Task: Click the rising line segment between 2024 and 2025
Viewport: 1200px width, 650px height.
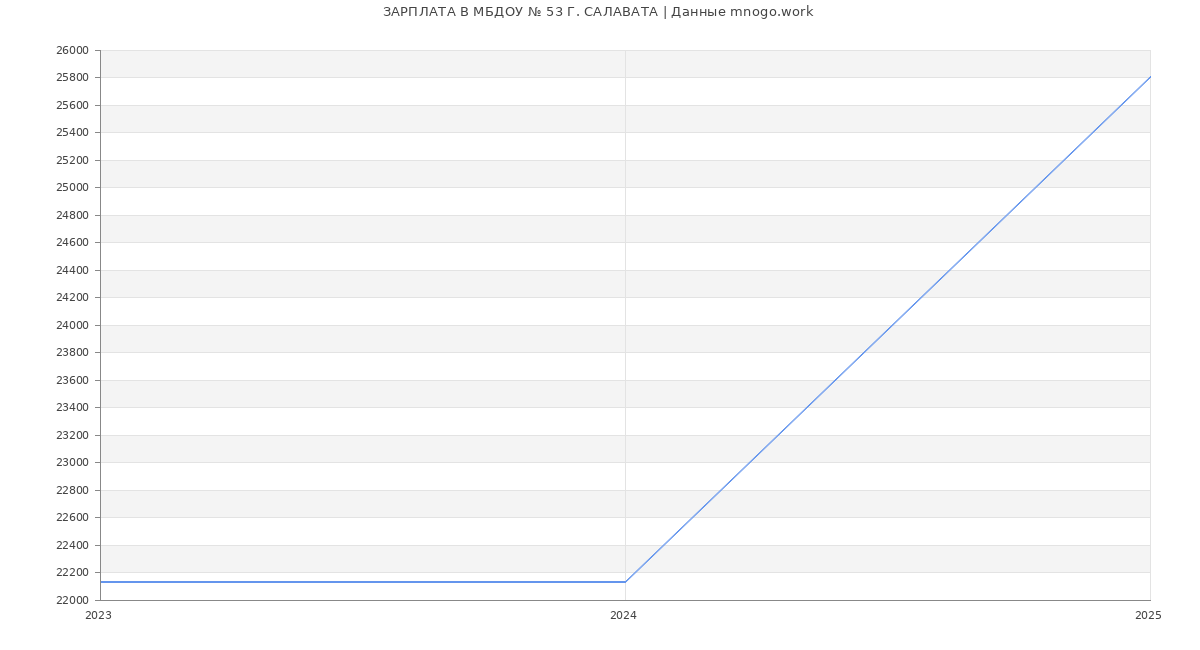Action: pyautogui.click(x=887, y=330)
